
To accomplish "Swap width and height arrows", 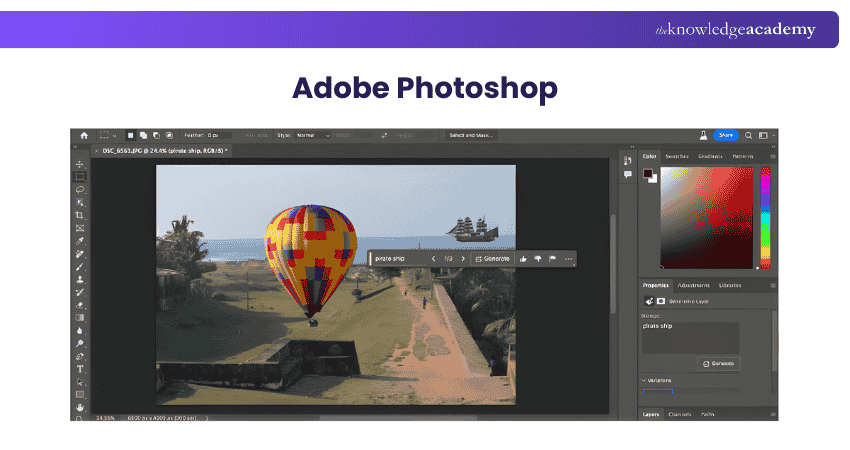I will tap(384, 136).
